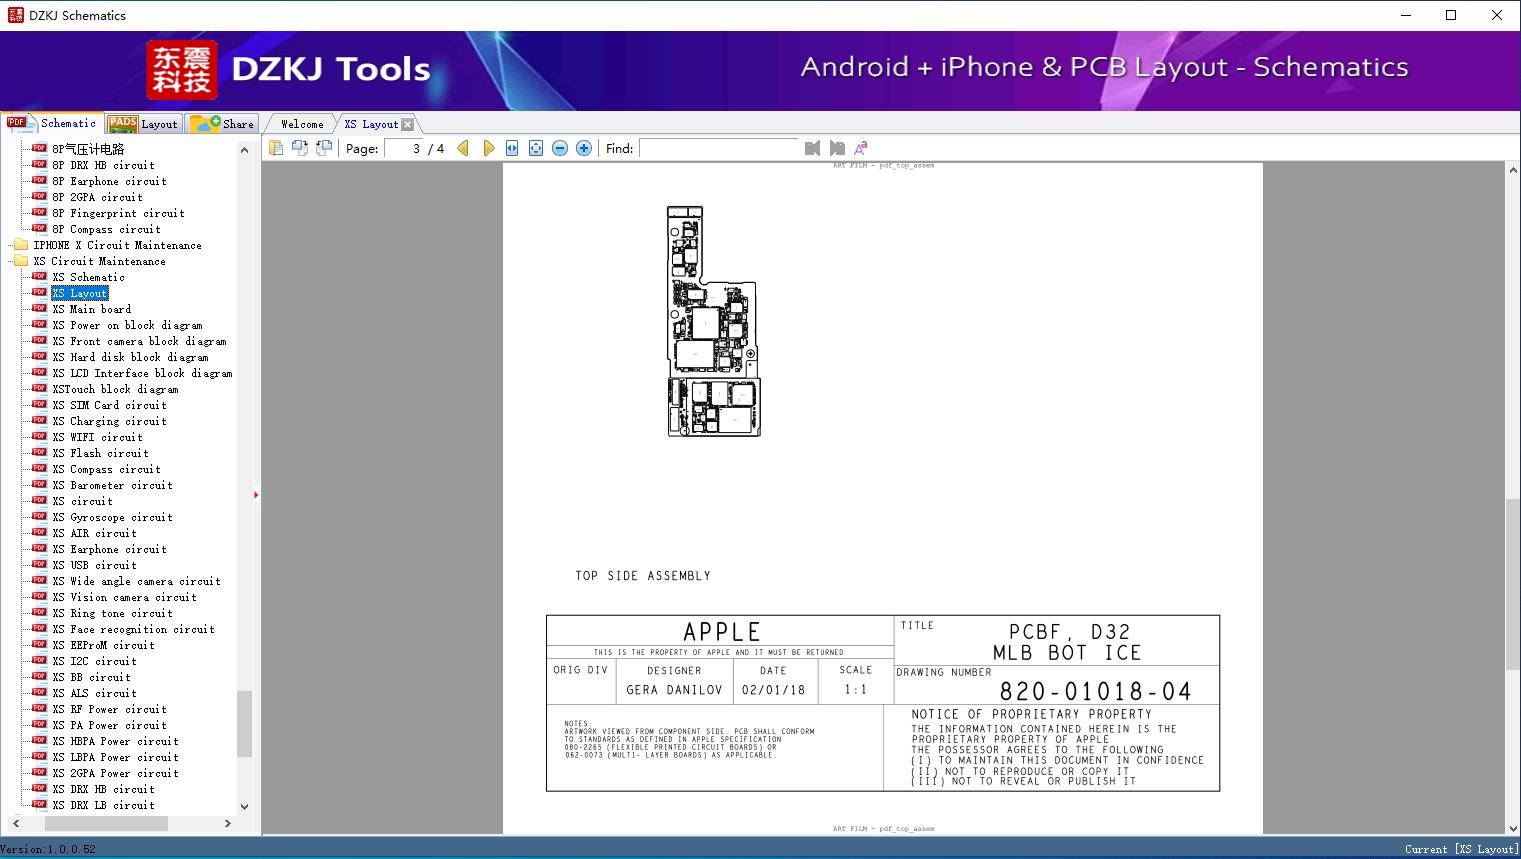
Task: Open XS LCD Interface block diagram
Action: tap(142, 373)
